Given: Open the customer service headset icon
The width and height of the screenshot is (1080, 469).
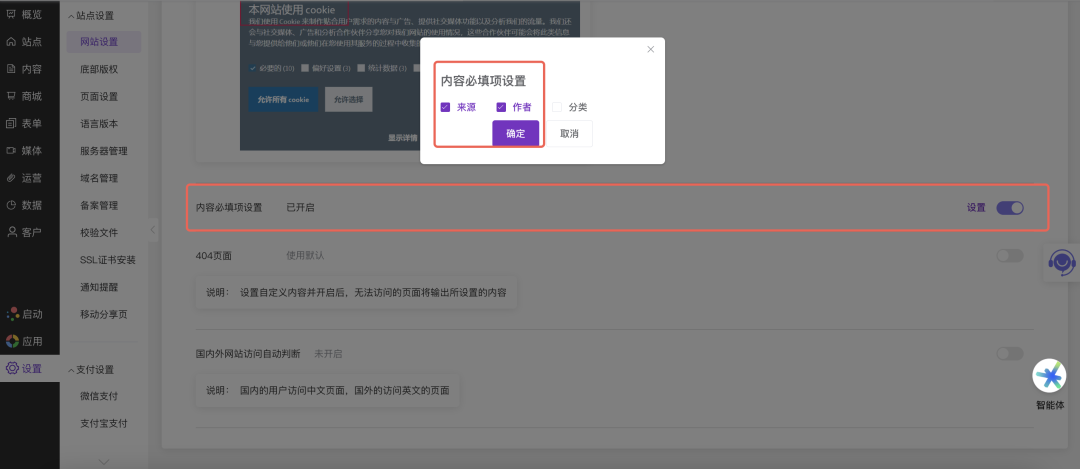Looking at the screenshot, I should 1061,262.
